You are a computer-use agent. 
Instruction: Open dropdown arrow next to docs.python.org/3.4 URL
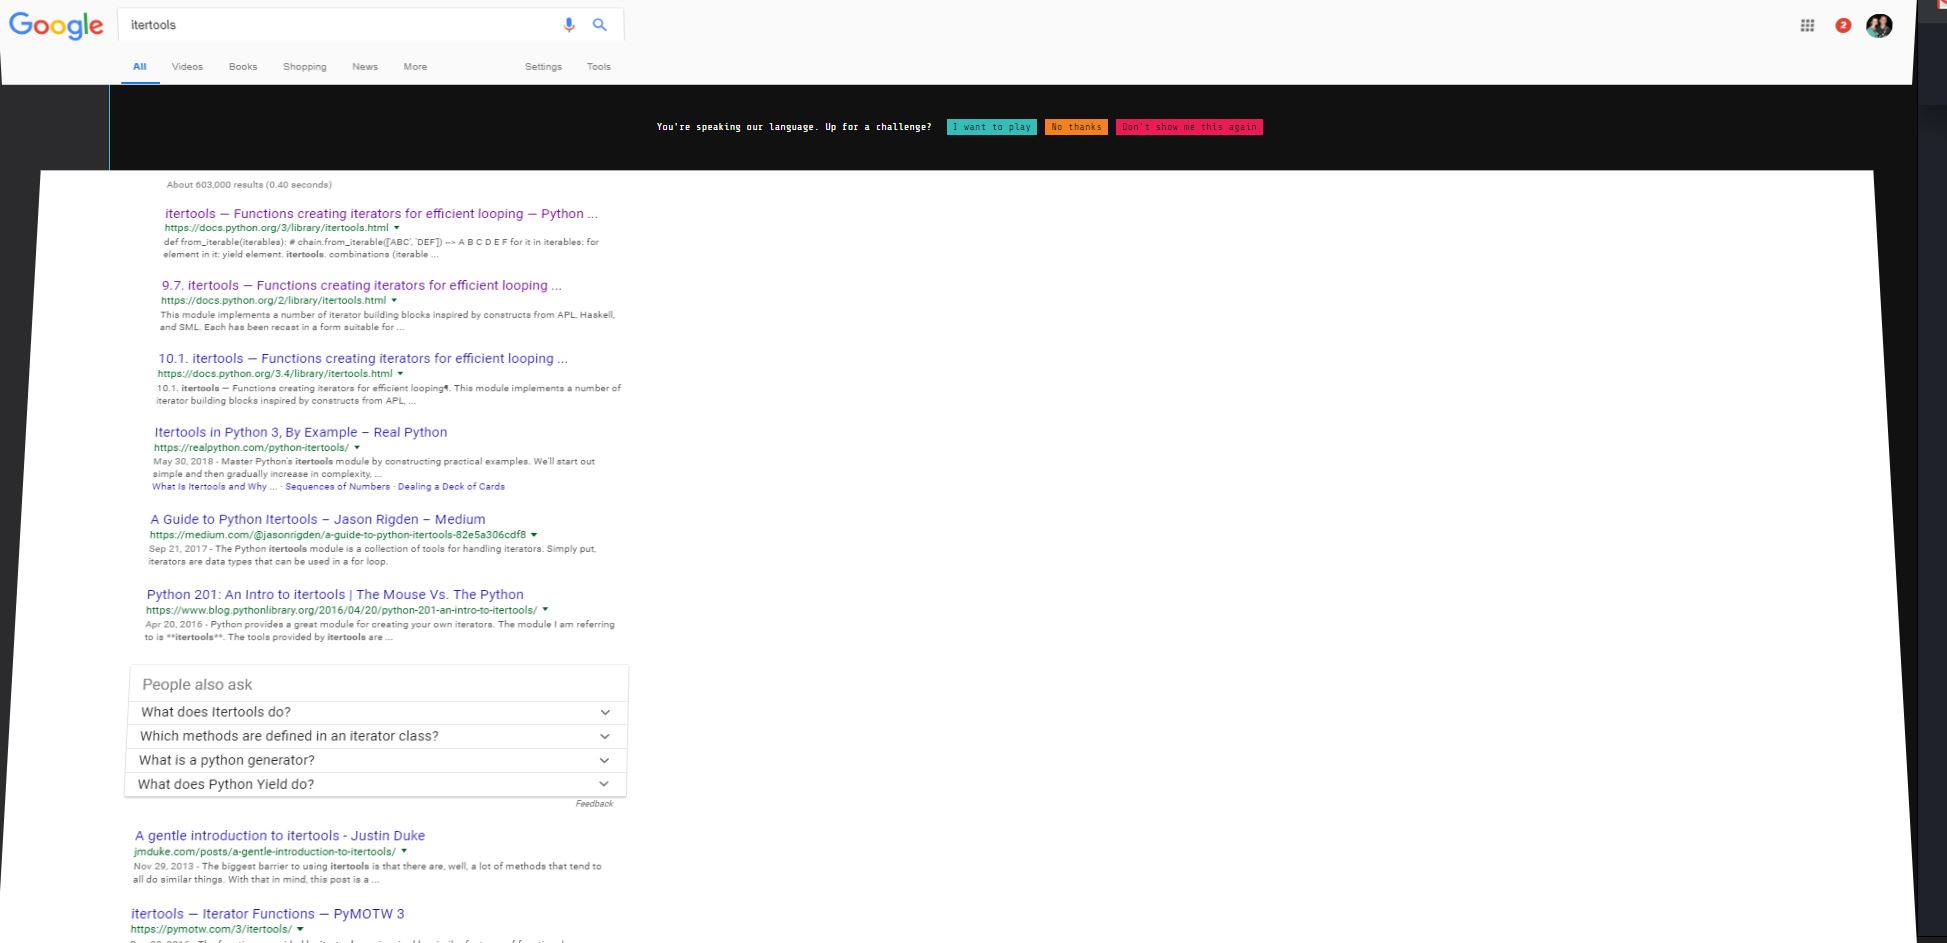[x=400, y=374]
